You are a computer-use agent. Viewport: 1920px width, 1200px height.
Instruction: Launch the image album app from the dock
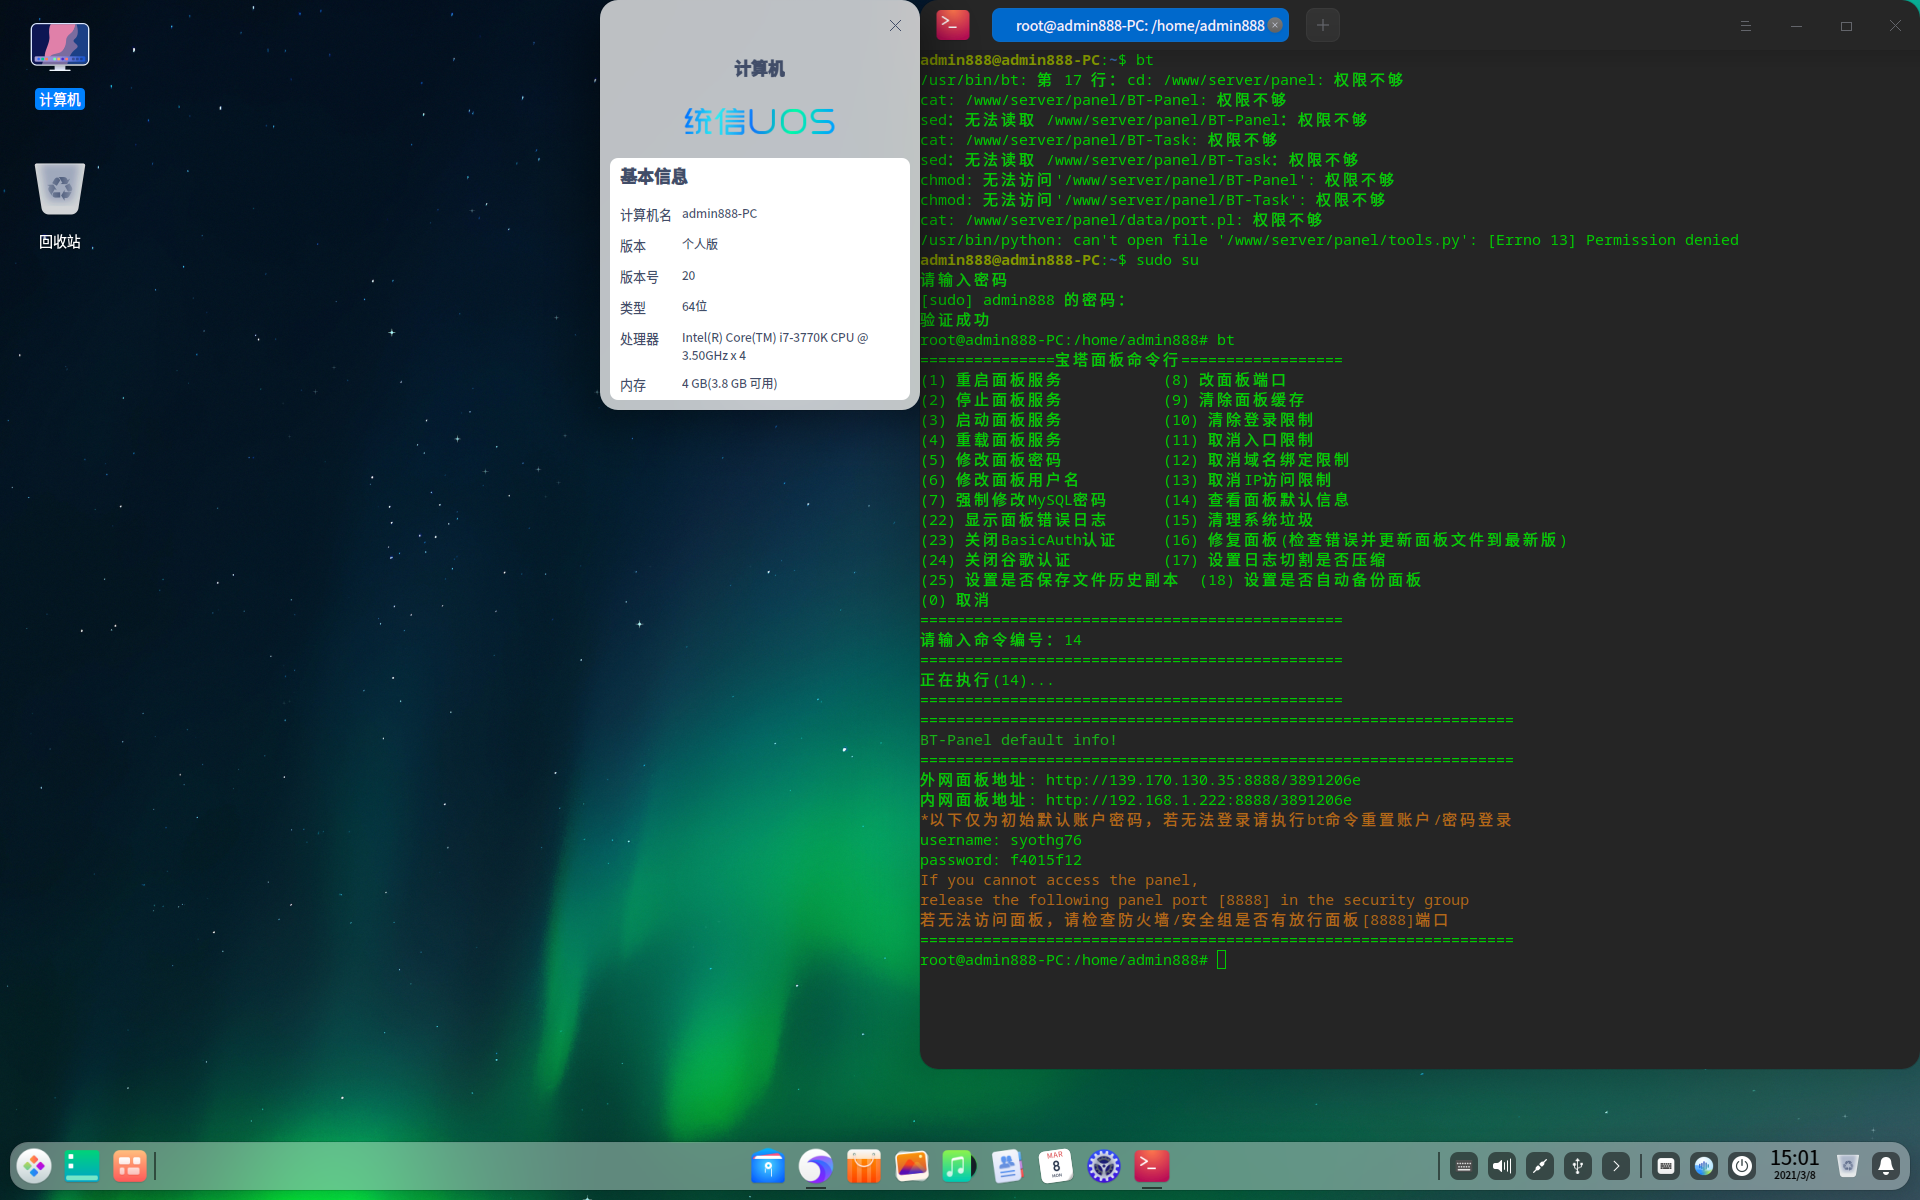point(912,1166)
